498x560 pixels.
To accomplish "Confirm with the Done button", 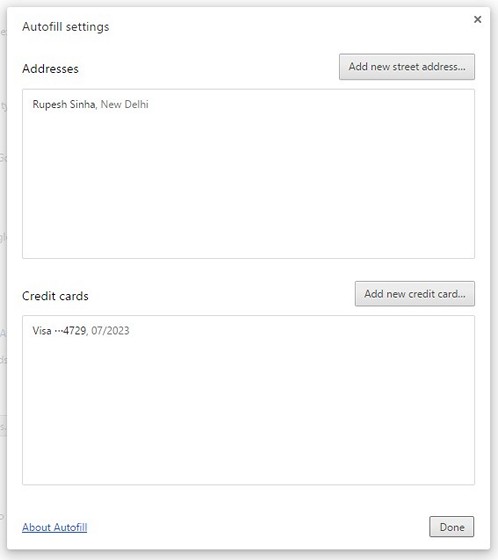I will click(x=452, y=527).
